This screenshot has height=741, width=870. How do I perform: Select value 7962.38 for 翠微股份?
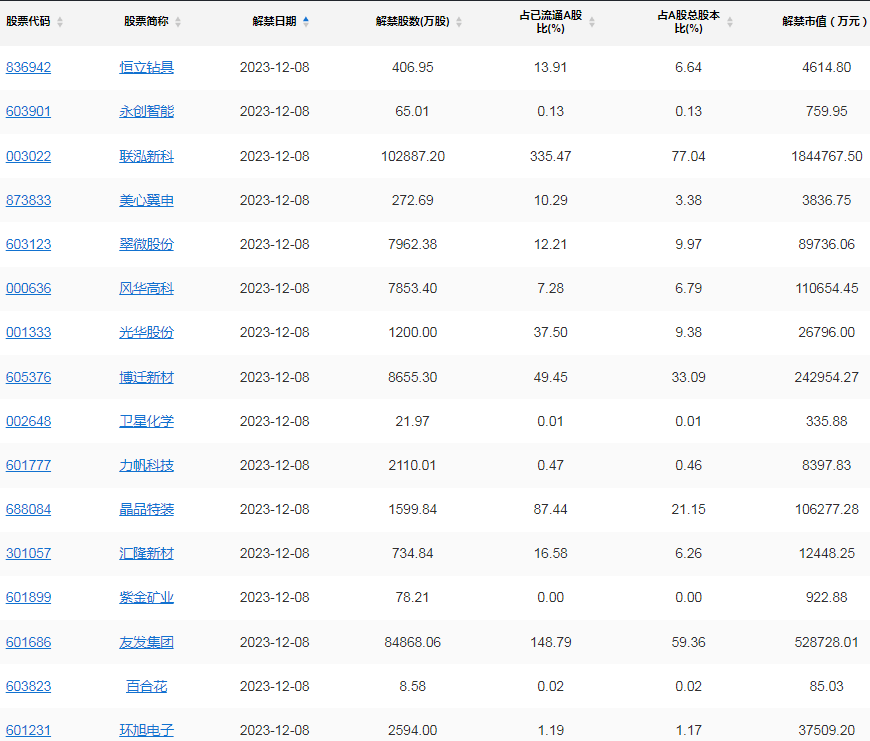pyautogui.click(x=413, y=245)
